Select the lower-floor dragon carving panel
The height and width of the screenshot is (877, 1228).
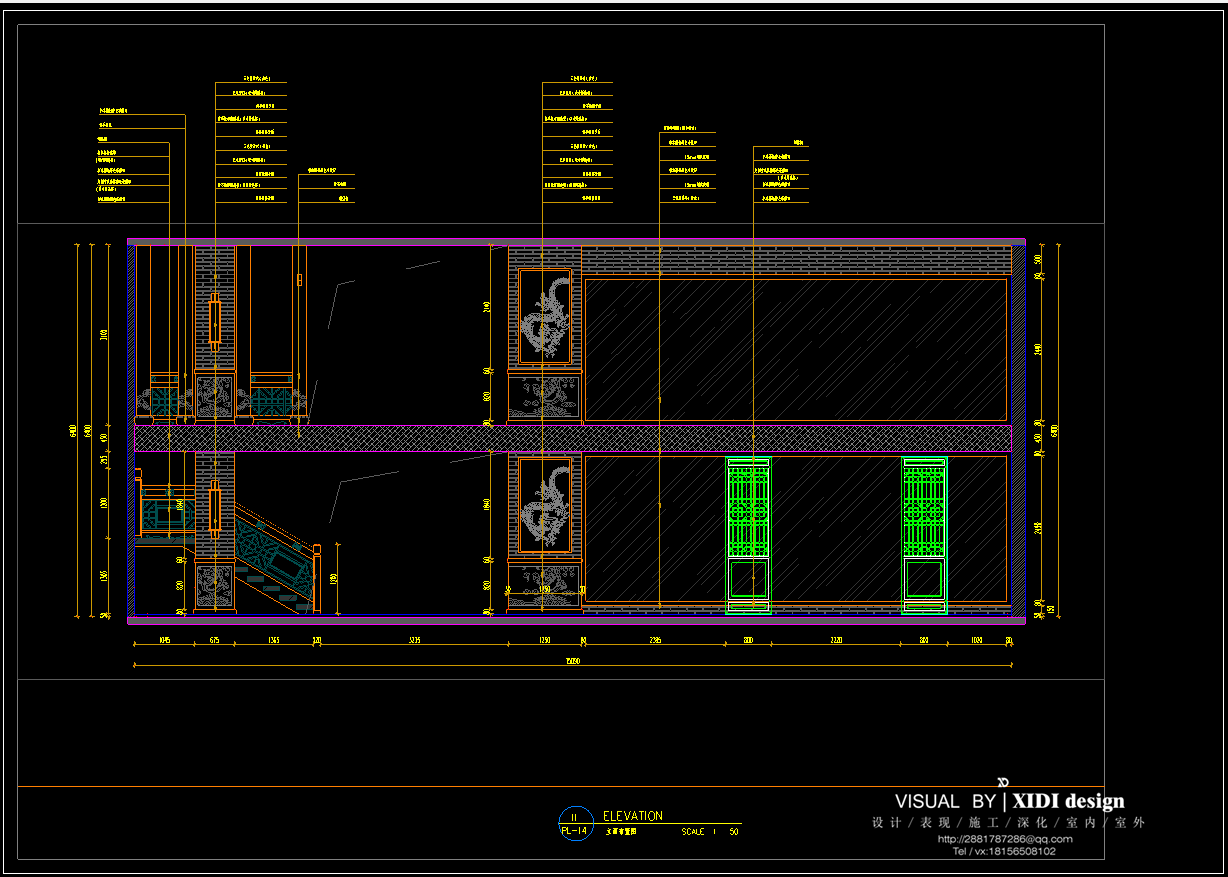545,505
